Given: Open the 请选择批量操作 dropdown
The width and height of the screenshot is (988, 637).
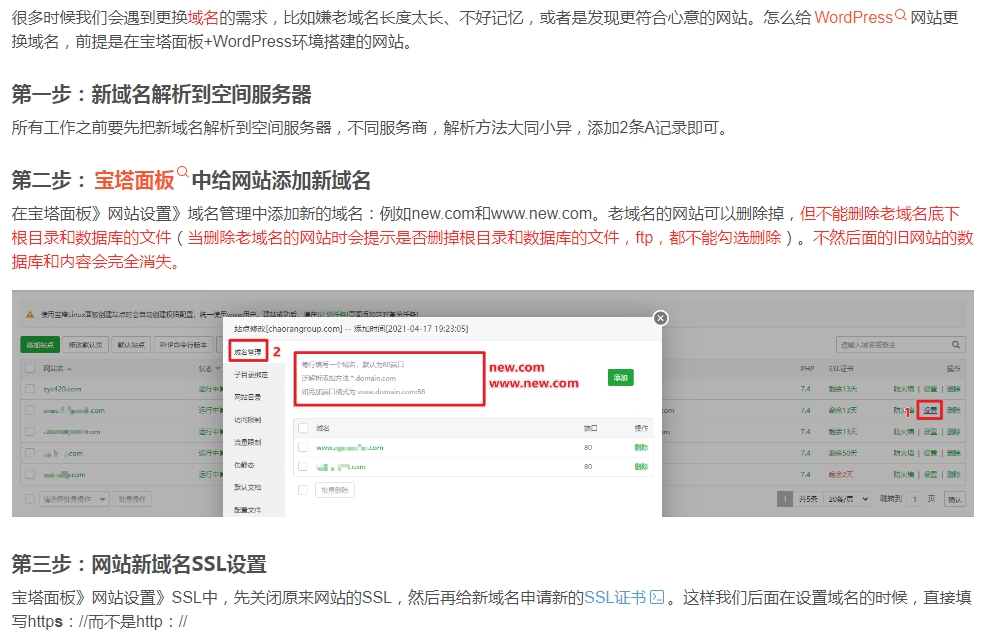Looking at the screenshot, I should pyautogui.click(x=75, y=499).
